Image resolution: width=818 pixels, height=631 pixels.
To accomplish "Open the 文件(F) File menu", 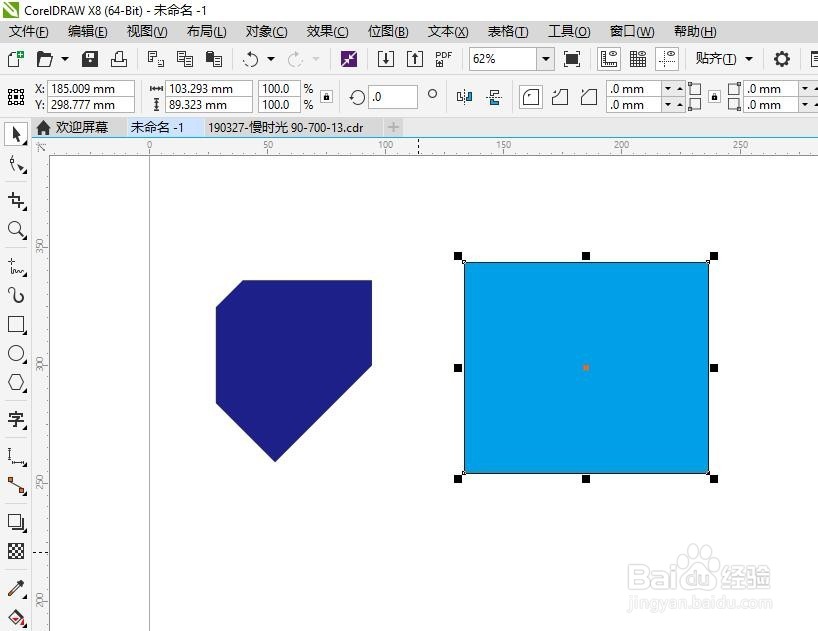I will 29,32.
